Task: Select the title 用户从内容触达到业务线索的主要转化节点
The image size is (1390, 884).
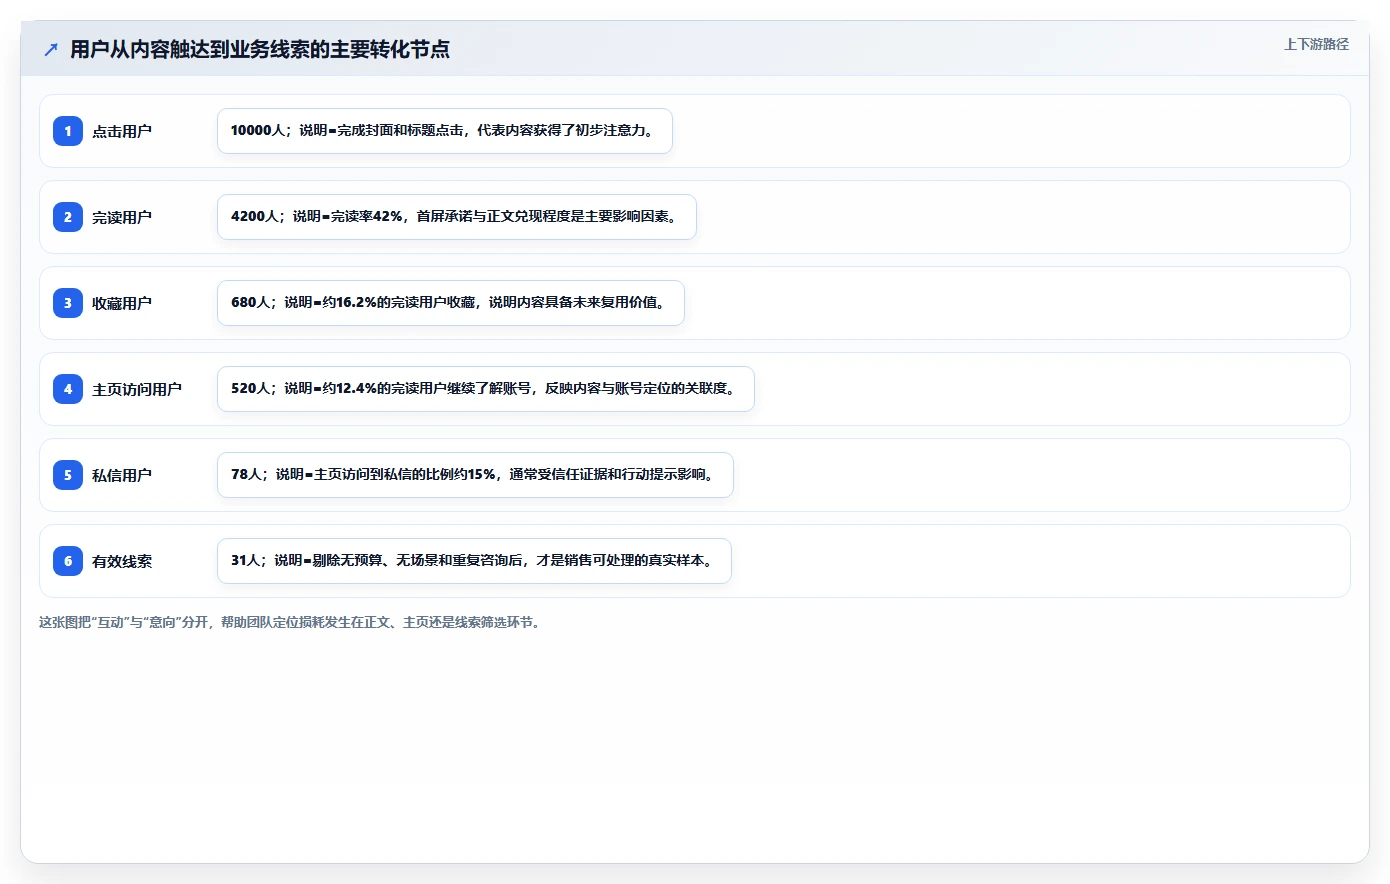Action: click(x=260, y=49)
